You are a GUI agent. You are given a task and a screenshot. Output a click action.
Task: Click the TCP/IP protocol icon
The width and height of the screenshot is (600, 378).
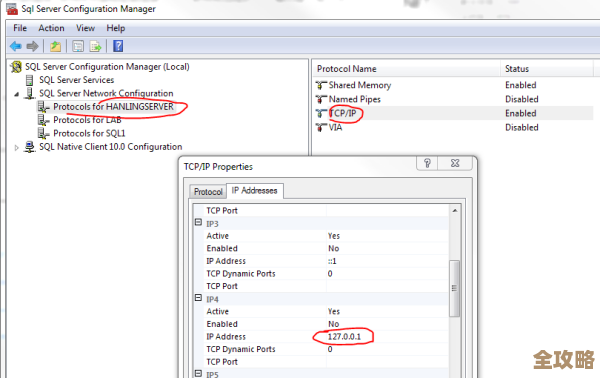(x=321, y=113)
